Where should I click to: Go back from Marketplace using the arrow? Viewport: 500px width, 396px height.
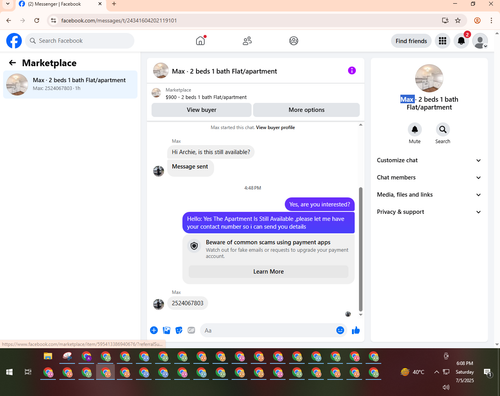pos(12,63)
